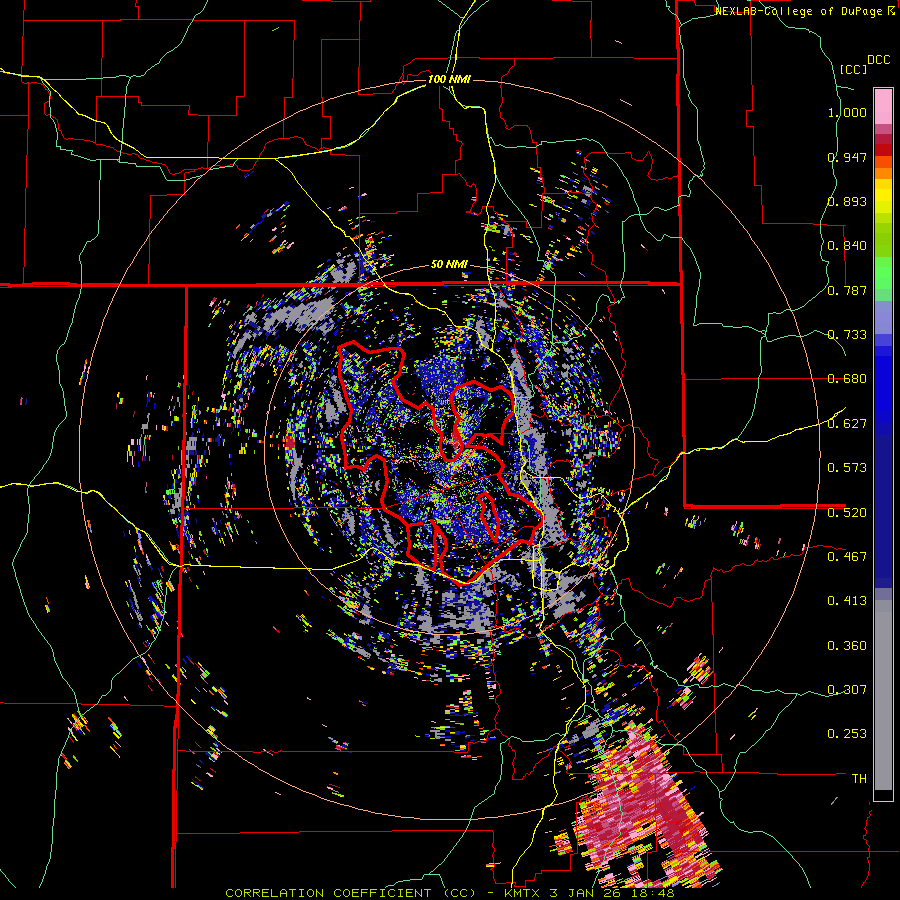Click the pink top segment of the color bar

[x=883, y=107]
